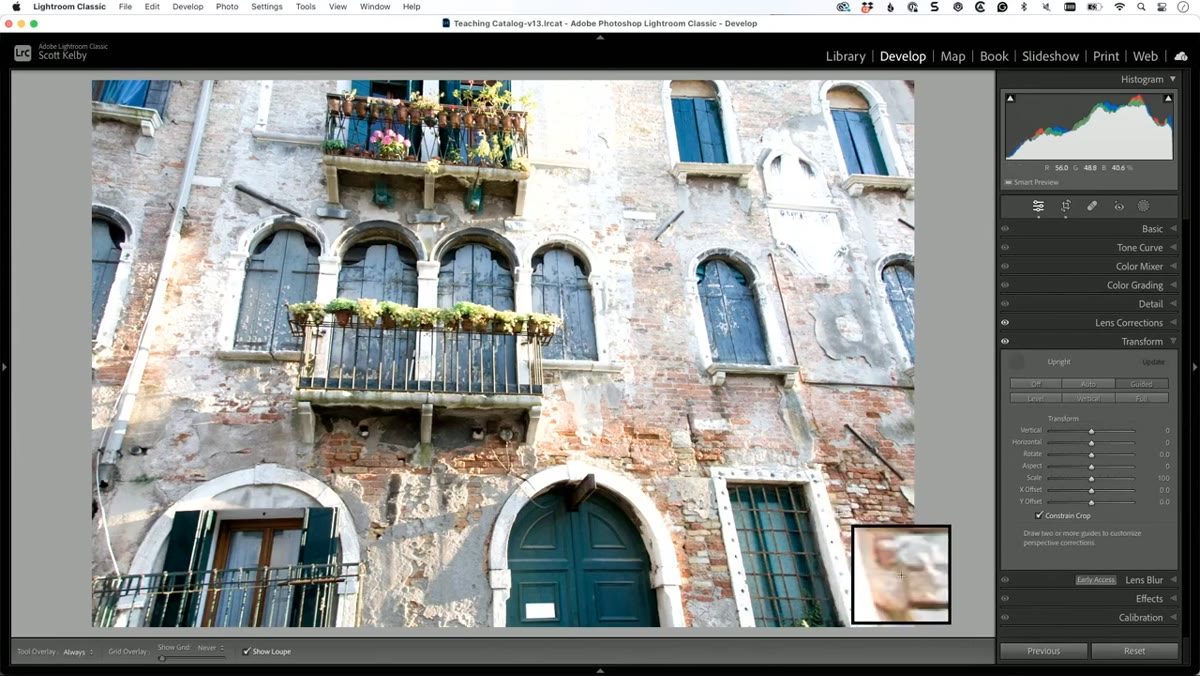
Task: Toggle Color Mixer panel eye switch
Action: click(x=1005, y=267)
